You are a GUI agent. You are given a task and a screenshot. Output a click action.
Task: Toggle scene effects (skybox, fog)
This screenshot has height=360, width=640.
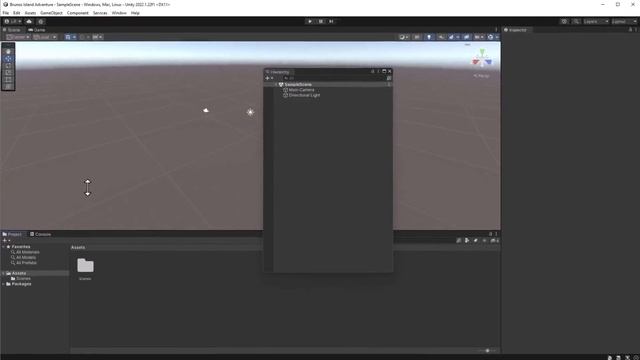(451, 37)
